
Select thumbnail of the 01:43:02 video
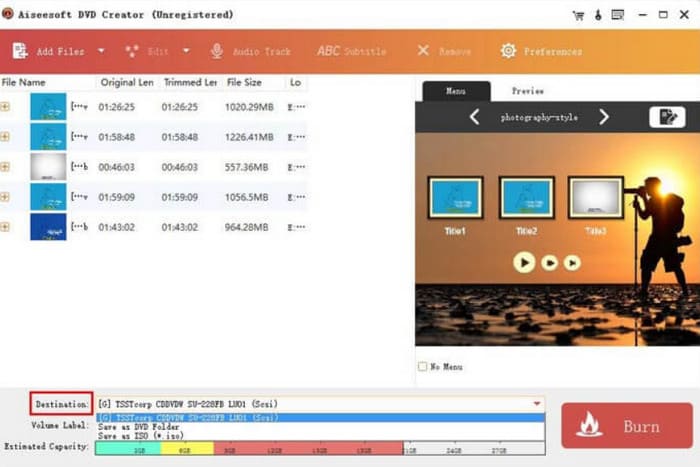[x=48, y=227]
